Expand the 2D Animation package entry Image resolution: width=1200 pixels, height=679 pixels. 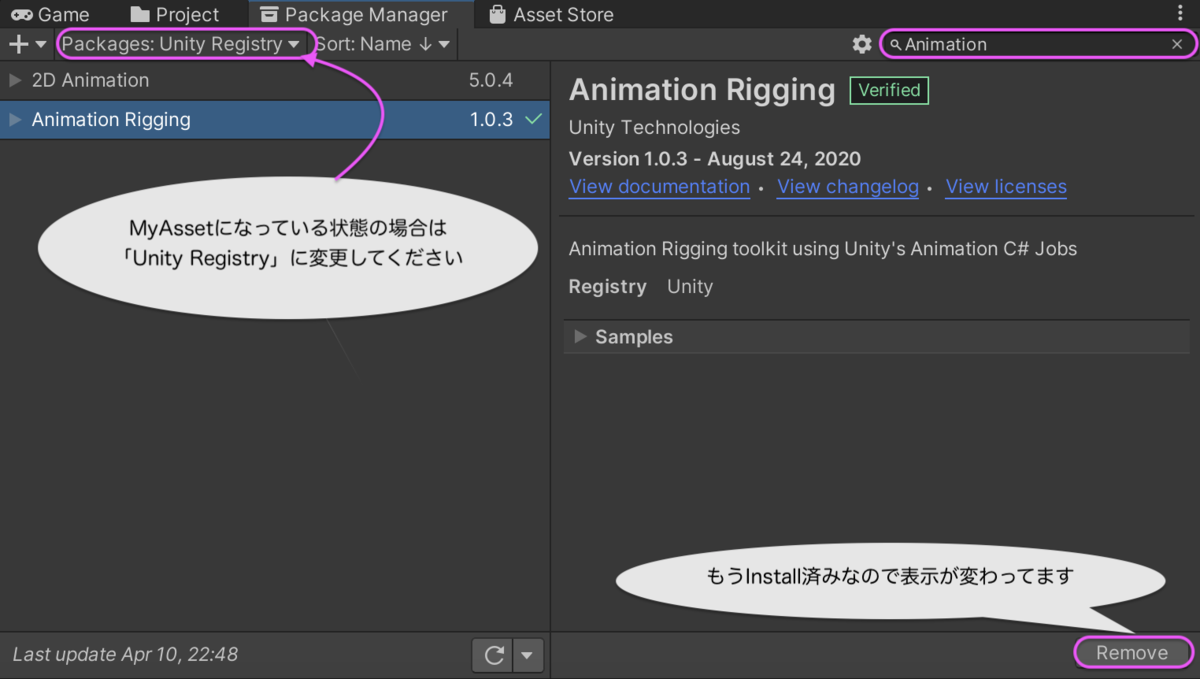(15, 80)
